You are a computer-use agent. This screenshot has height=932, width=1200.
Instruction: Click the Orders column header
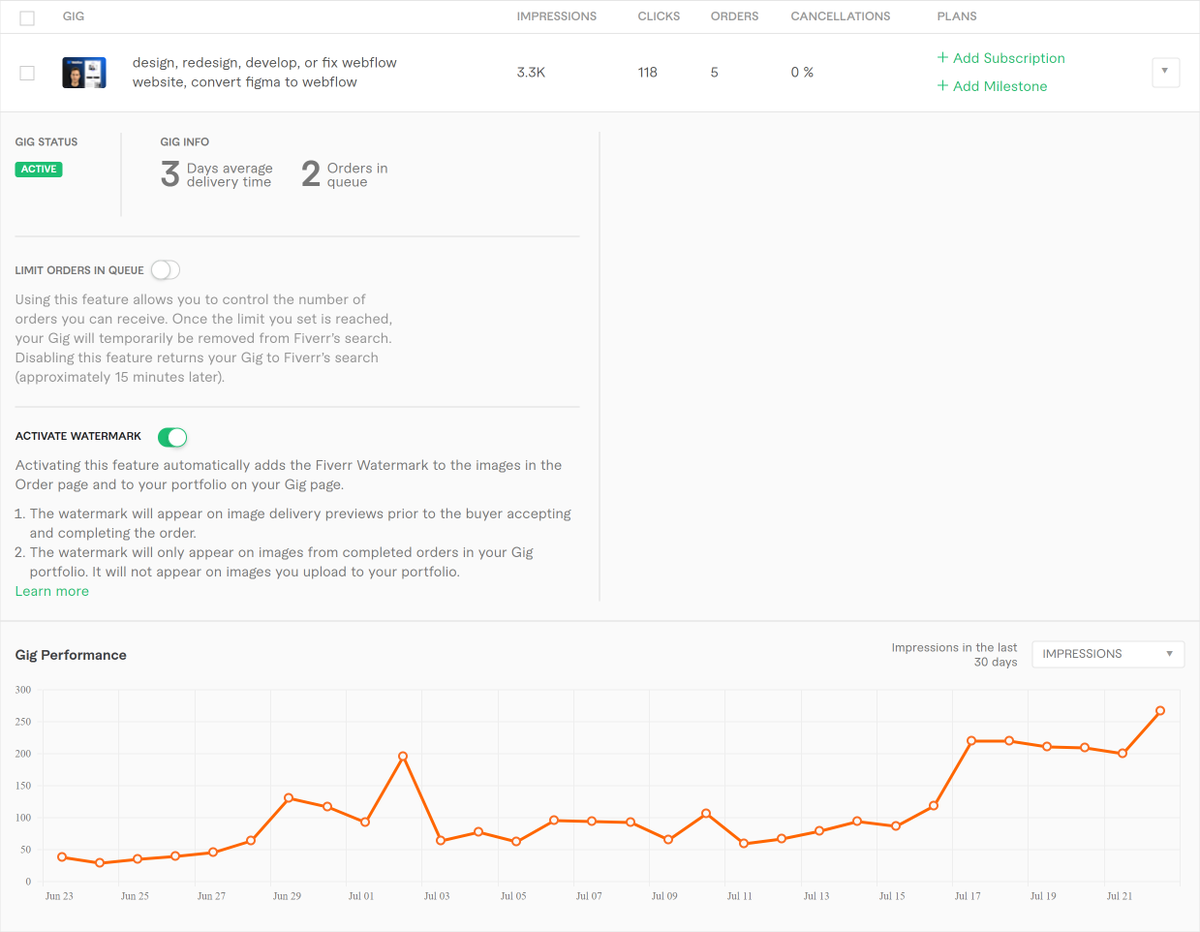tap(735, 17)
